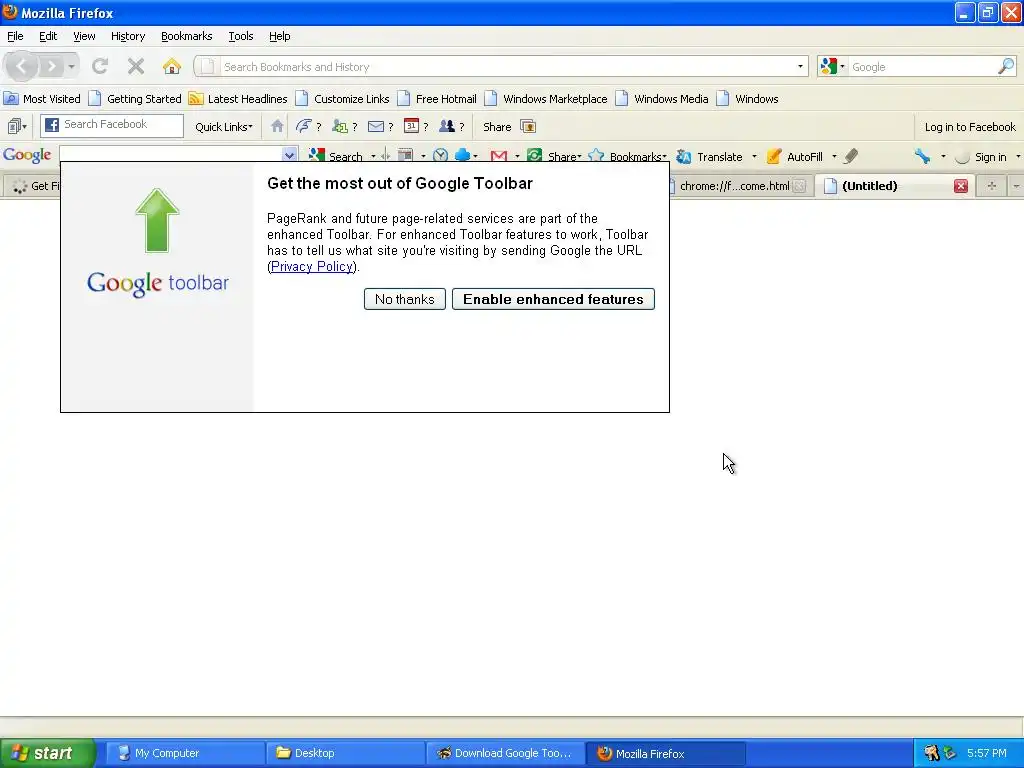
Task: Open the Privacy Policy link
Action: (312, 266)
